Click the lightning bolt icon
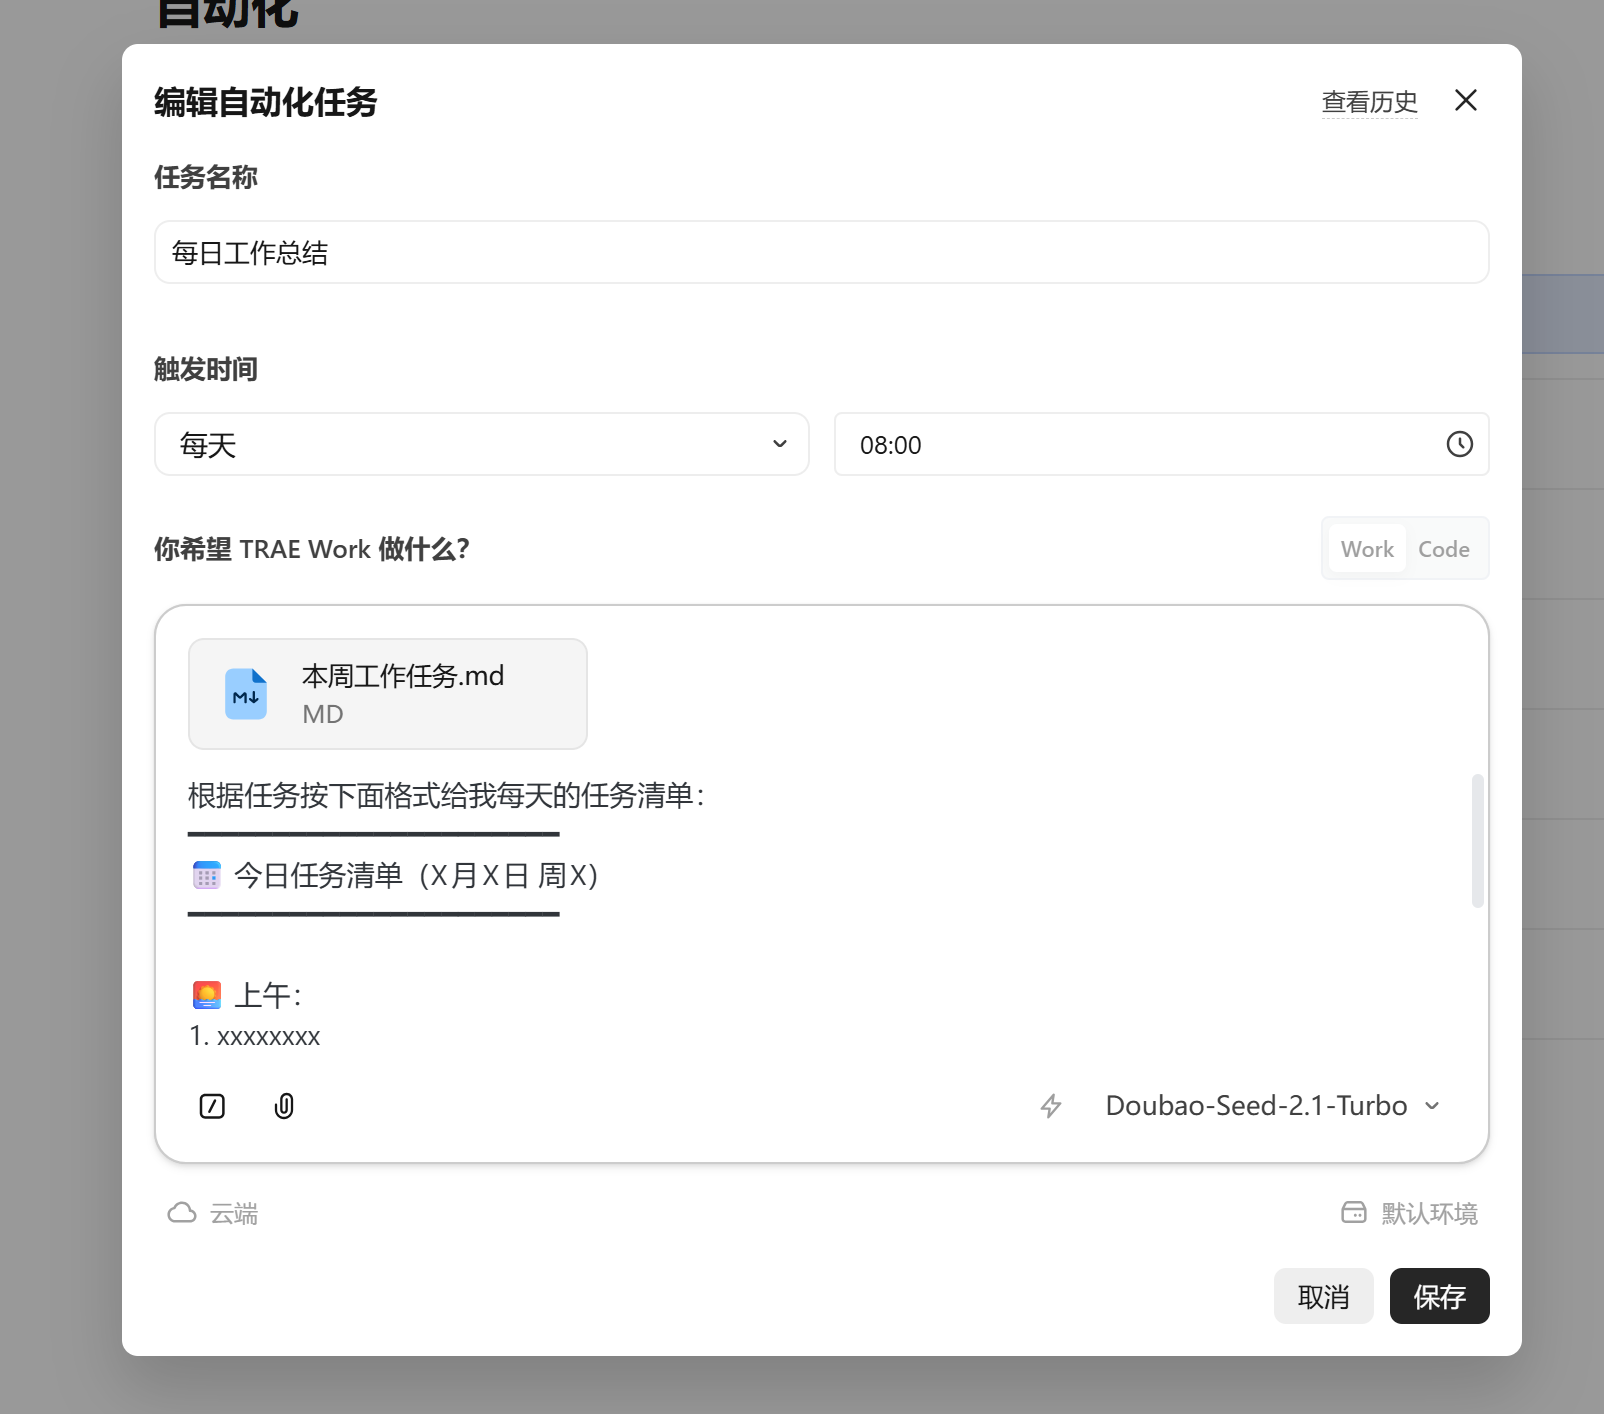Screen dimensions: 1604x1414 click(1051, 1106)
